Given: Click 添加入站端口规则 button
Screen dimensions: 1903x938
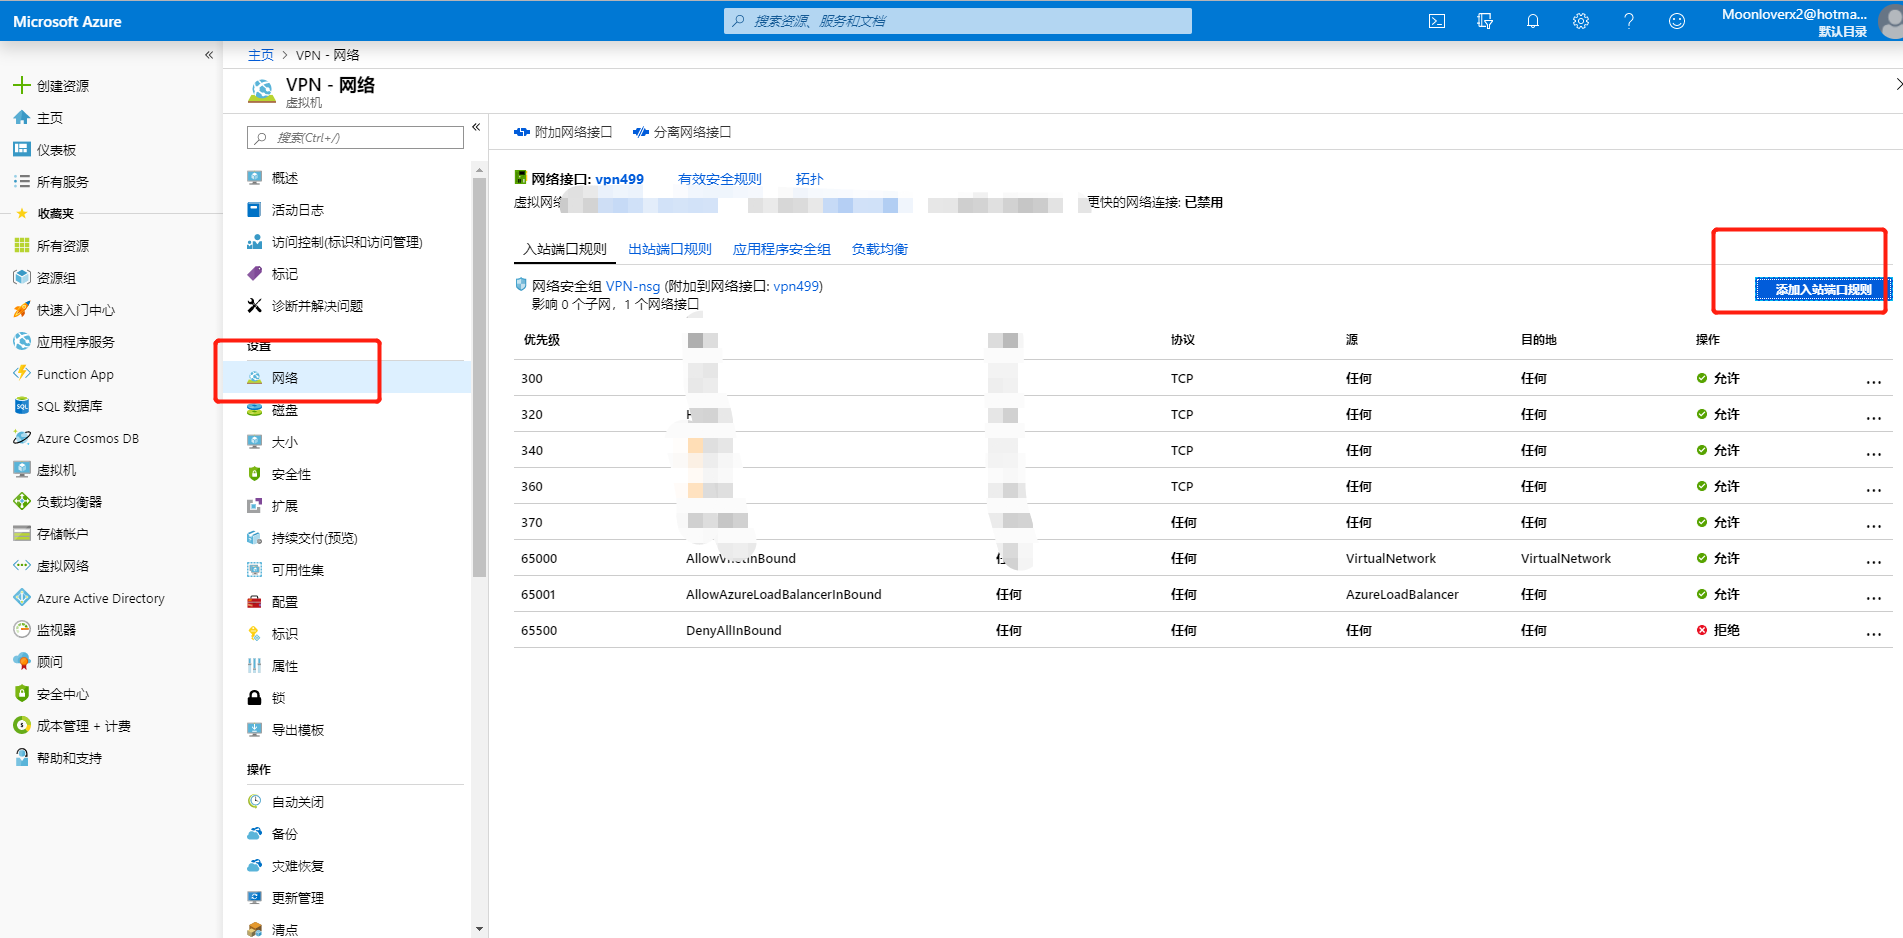Looking at the screenshot, I should [1824, 289].
